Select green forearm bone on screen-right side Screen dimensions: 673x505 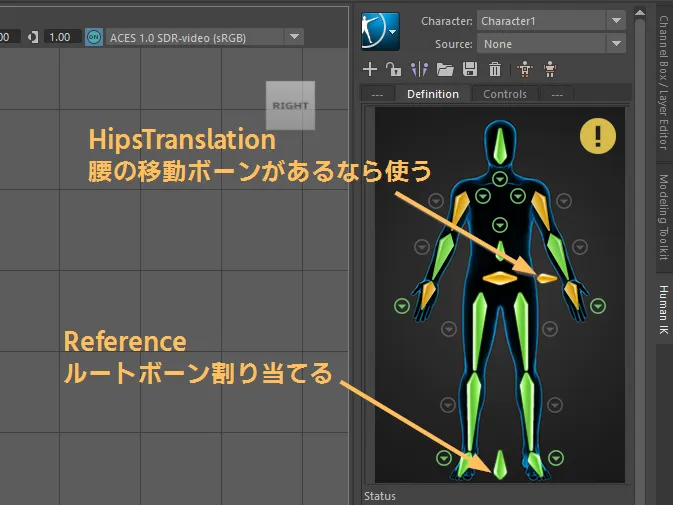pos(558,256)
